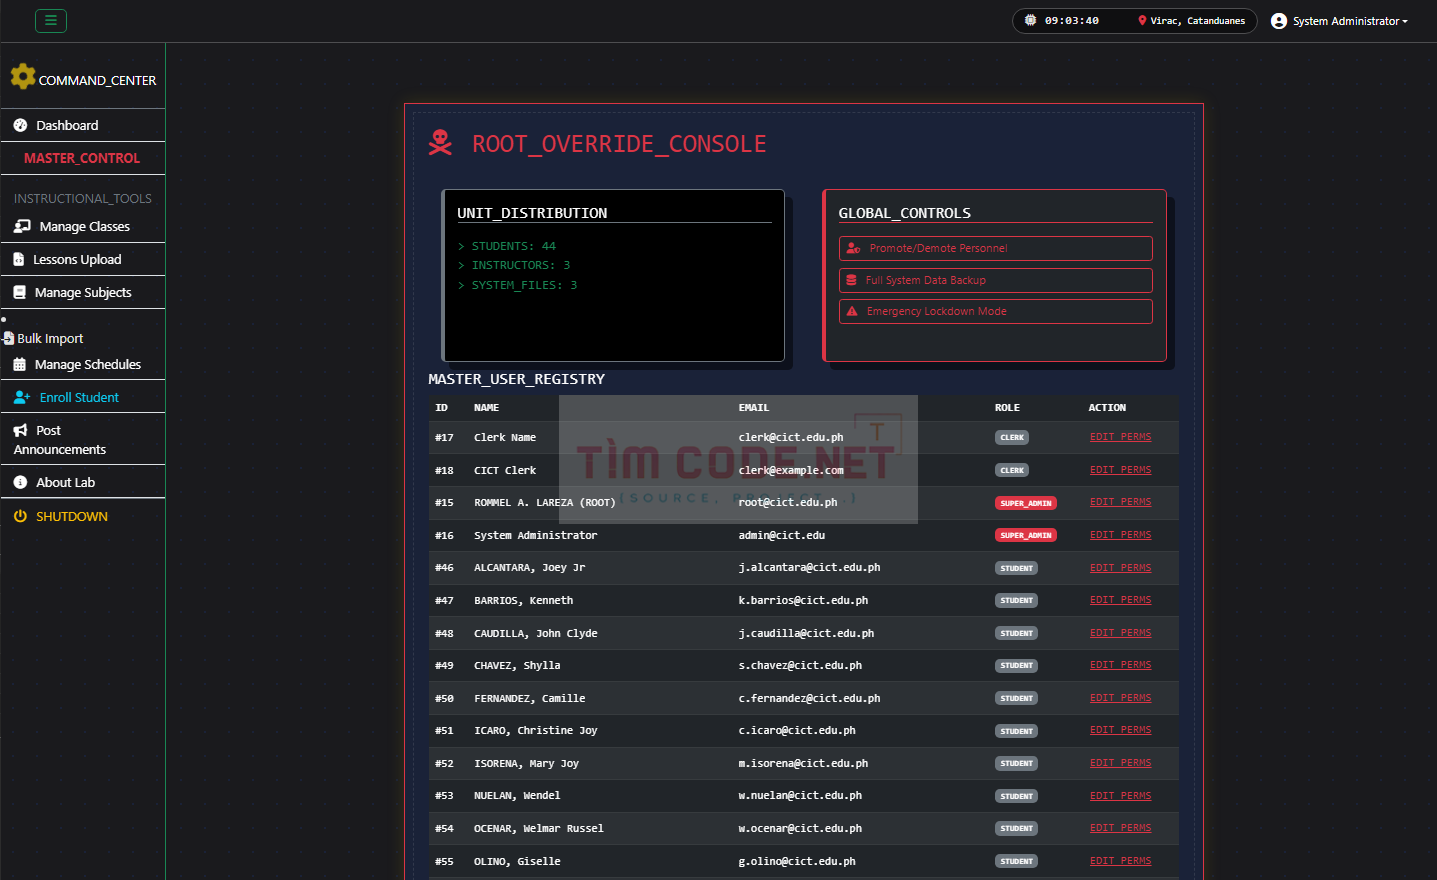The width and height of the screenshot is (1437, 880).
Task: Click EDIT_PERMS for ISORENA, Mary Joy
Action: tap(1120, 763)
